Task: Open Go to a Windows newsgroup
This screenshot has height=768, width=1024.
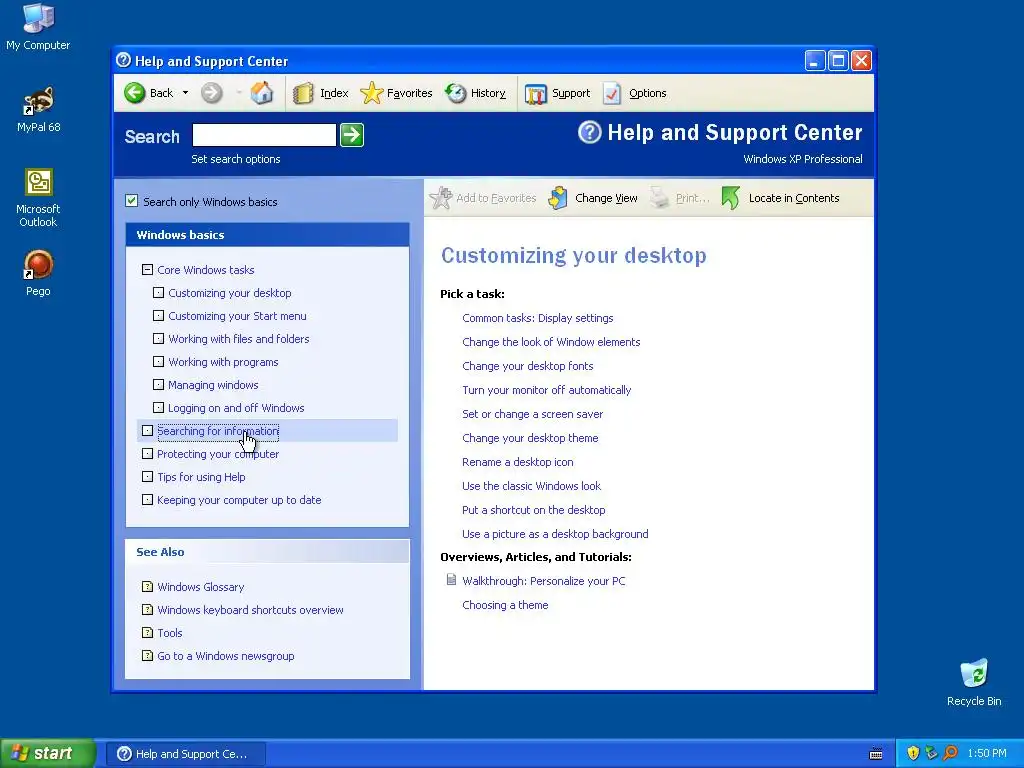Action: (226, 656)
